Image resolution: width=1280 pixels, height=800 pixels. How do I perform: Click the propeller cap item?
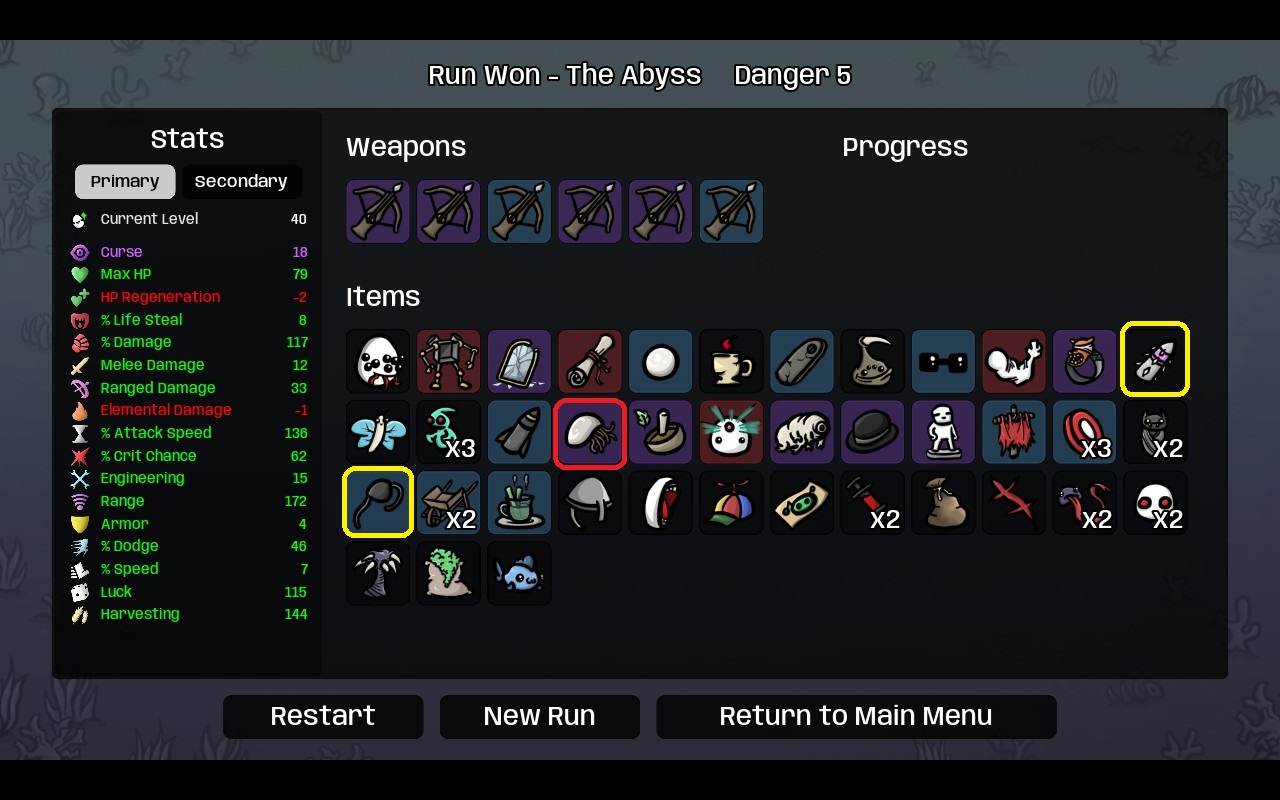731,503
